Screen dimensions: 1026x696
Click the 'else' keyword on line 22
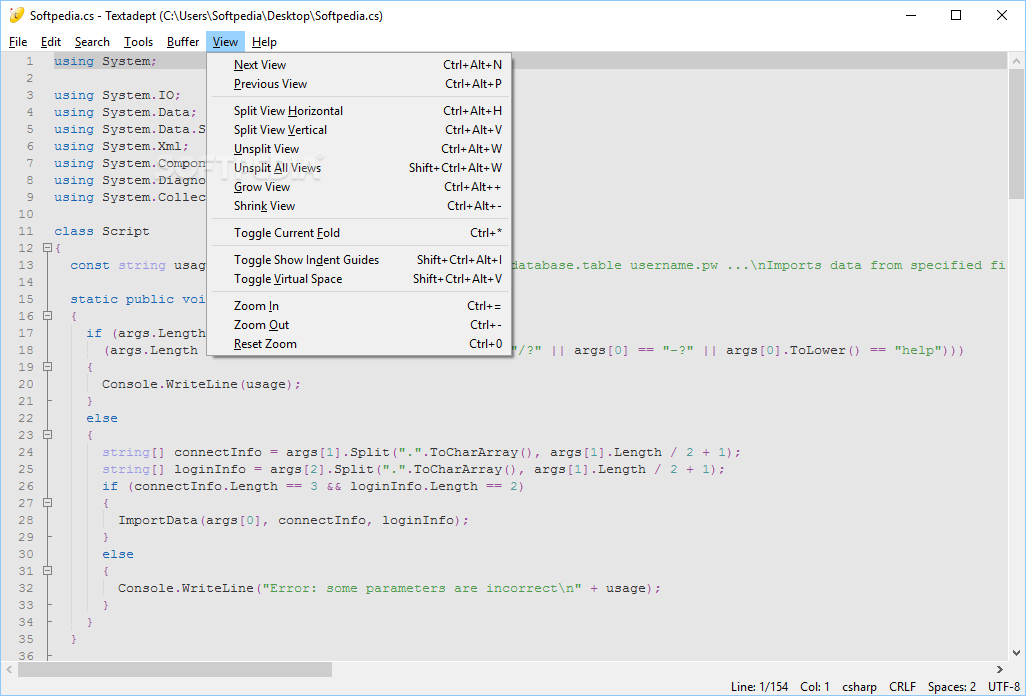[x=102, y=418]
